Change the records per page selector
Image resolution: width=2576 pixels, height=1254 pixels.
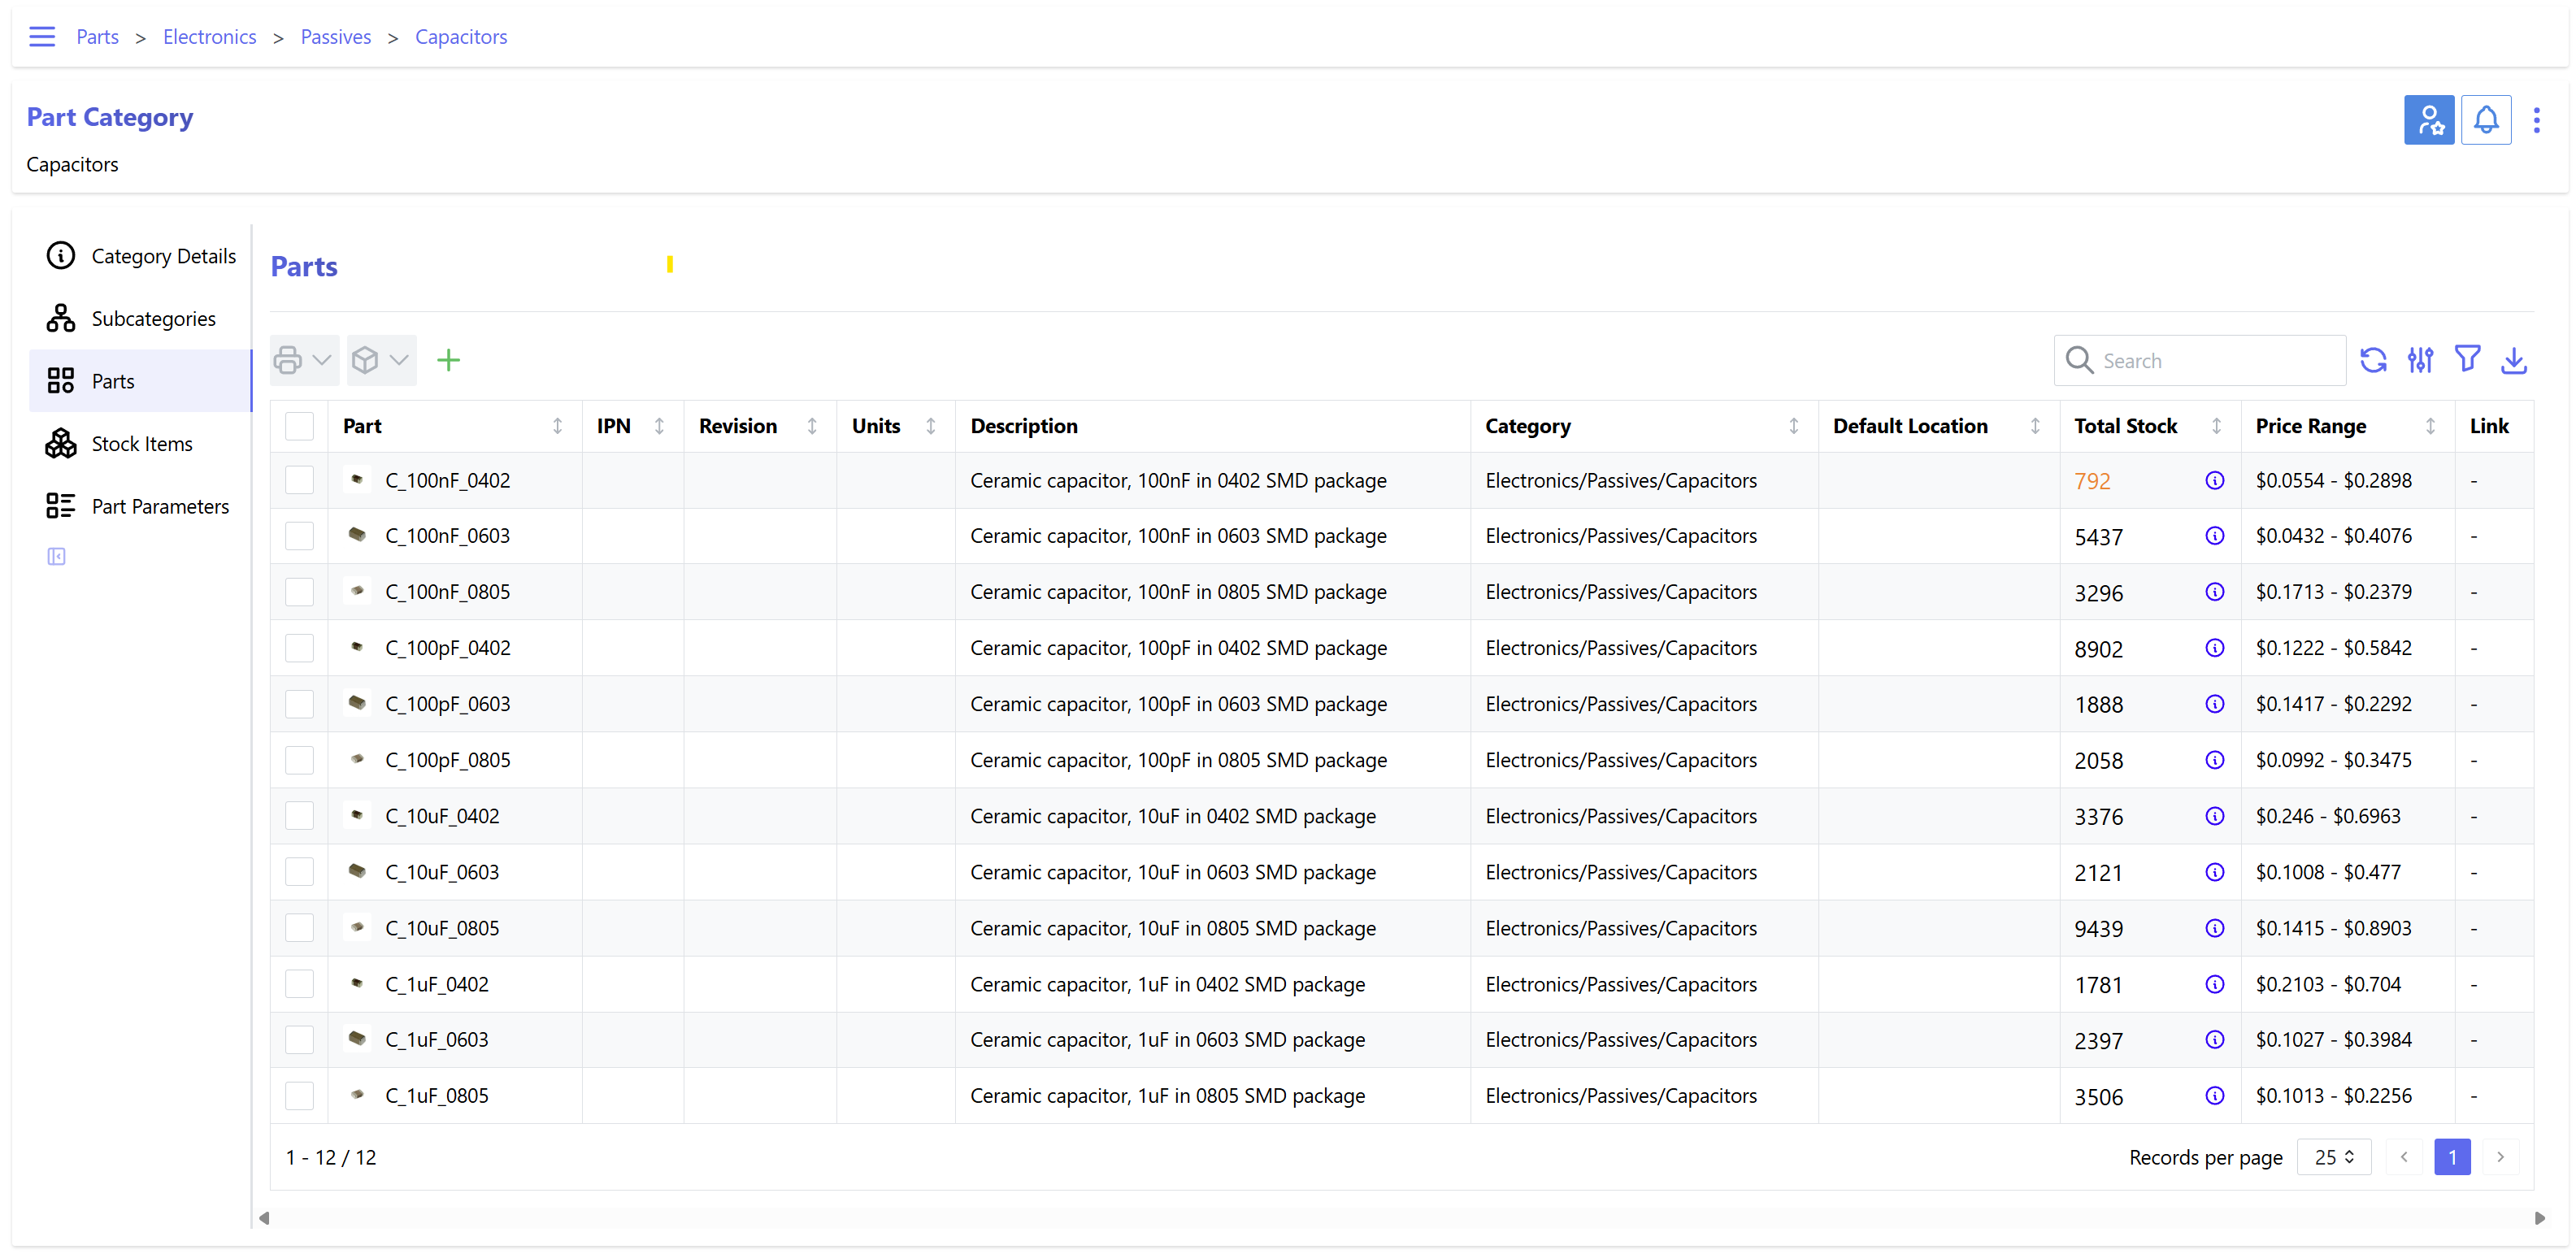[2334, 1157]
